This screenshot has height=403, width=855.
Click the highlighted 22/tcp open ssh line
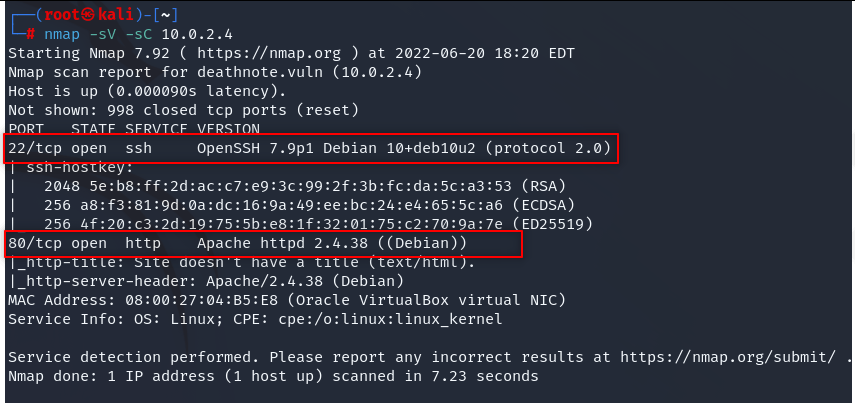pyautogui.click(x=311, y=148)
